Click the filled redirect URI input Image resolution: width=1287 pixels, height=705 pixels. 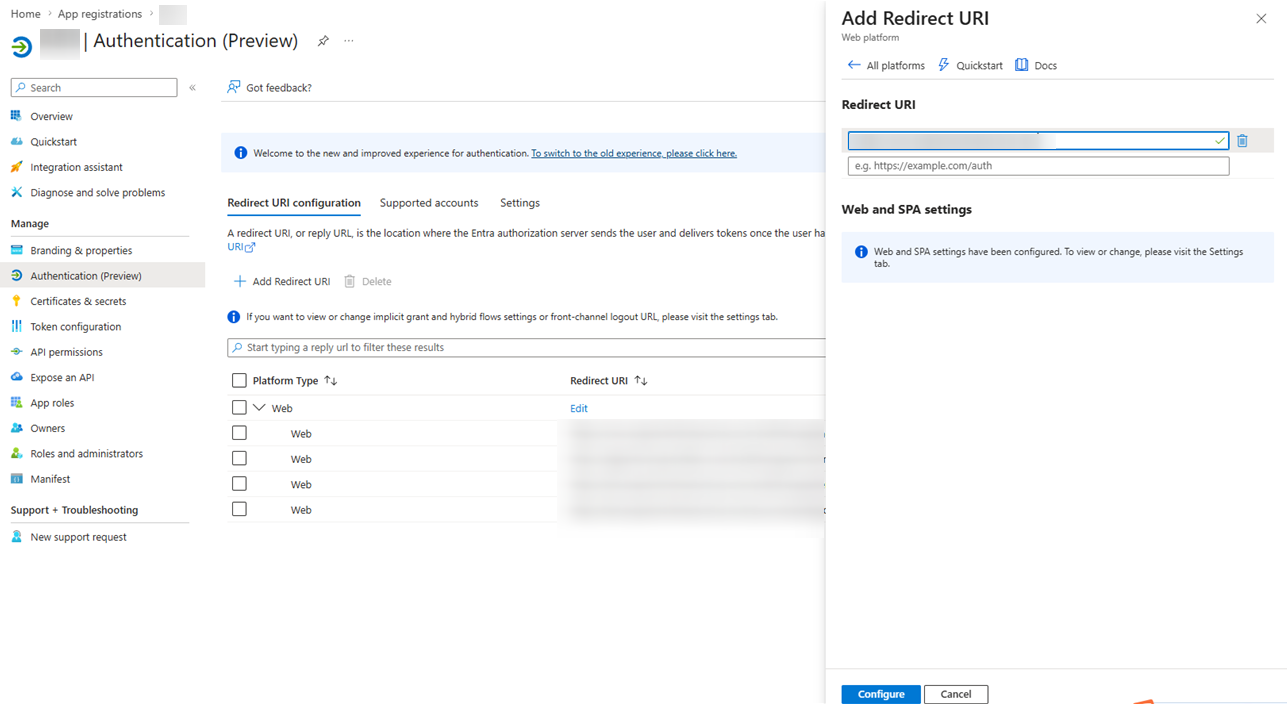[1038, 141]
